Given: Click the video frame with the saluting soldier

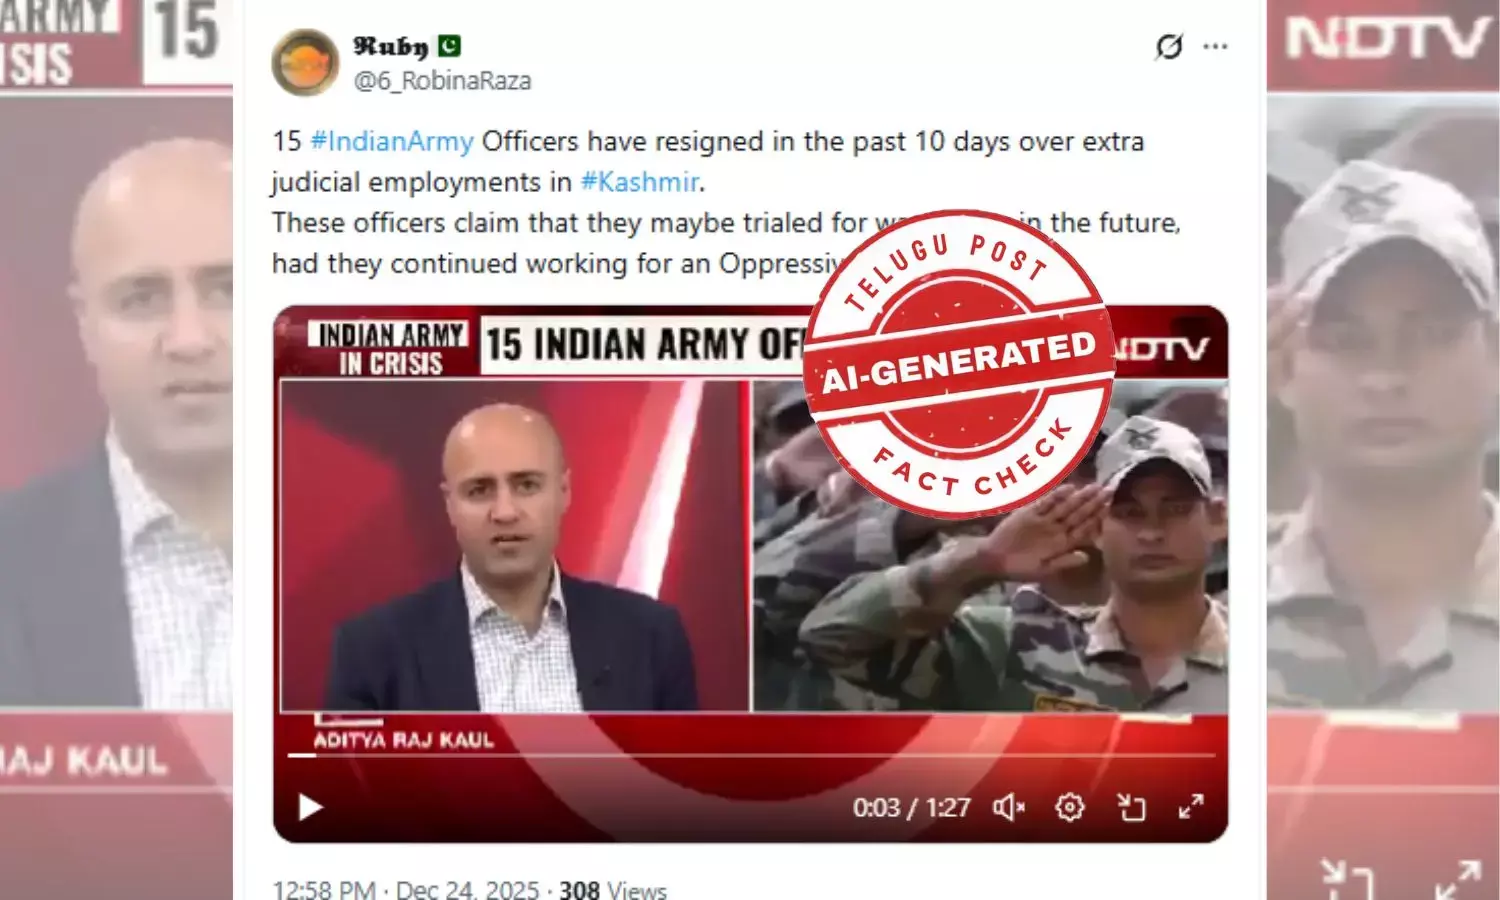Looking at the screenshot, I should 989,546.
